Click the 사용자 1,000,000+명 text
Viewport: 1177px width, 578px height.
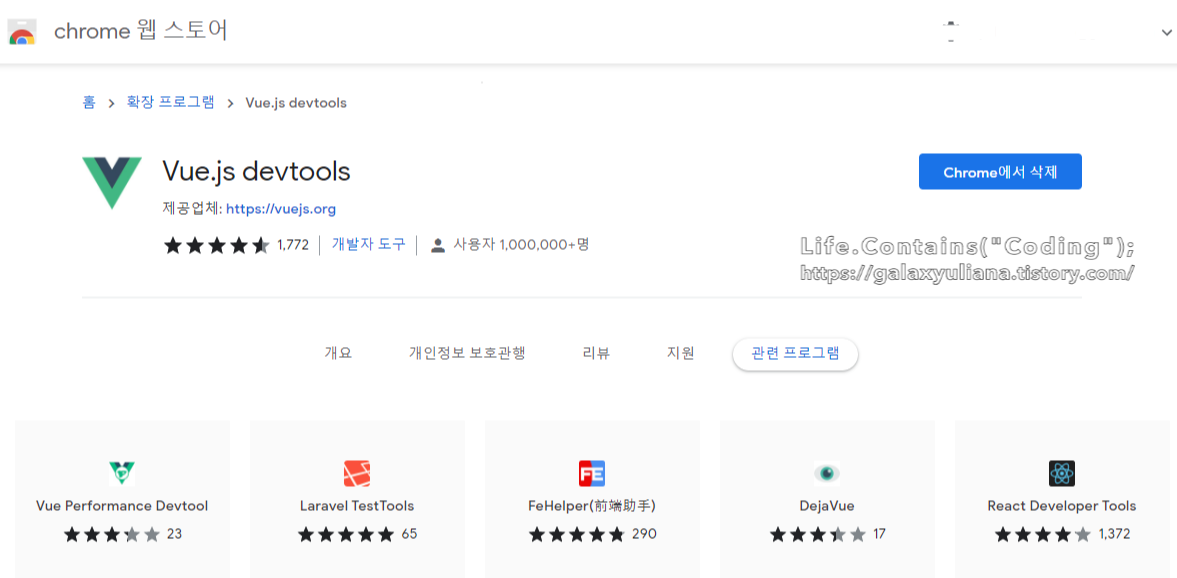pyautogui.click(x=521, y=245)
